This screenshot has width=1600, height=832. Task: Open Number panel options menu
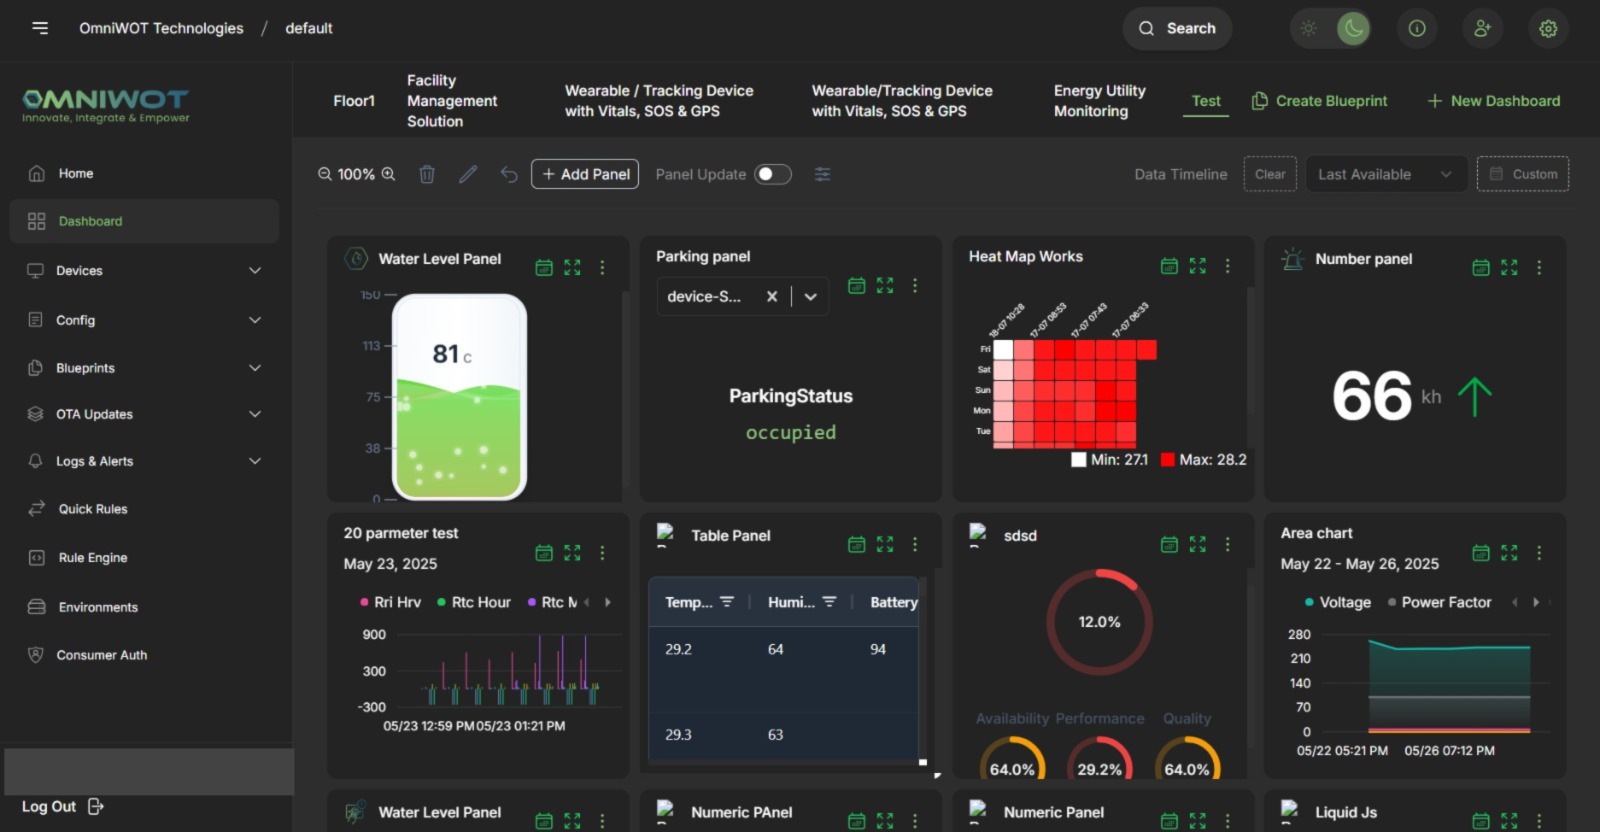(1539, 267)
